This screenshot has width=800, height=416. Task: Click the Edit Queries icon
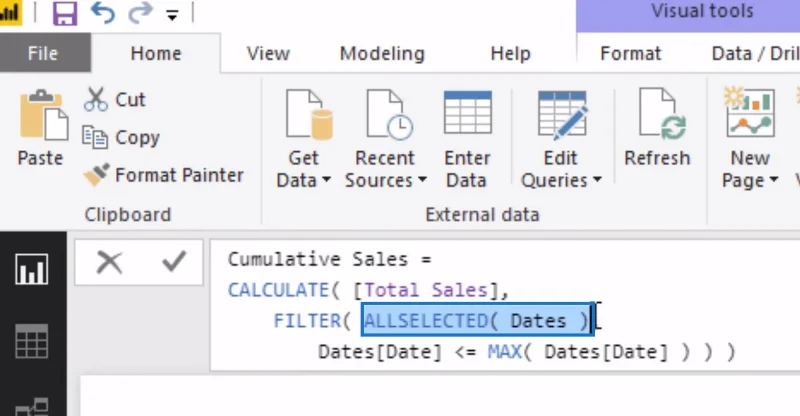[x=563, y=115]
